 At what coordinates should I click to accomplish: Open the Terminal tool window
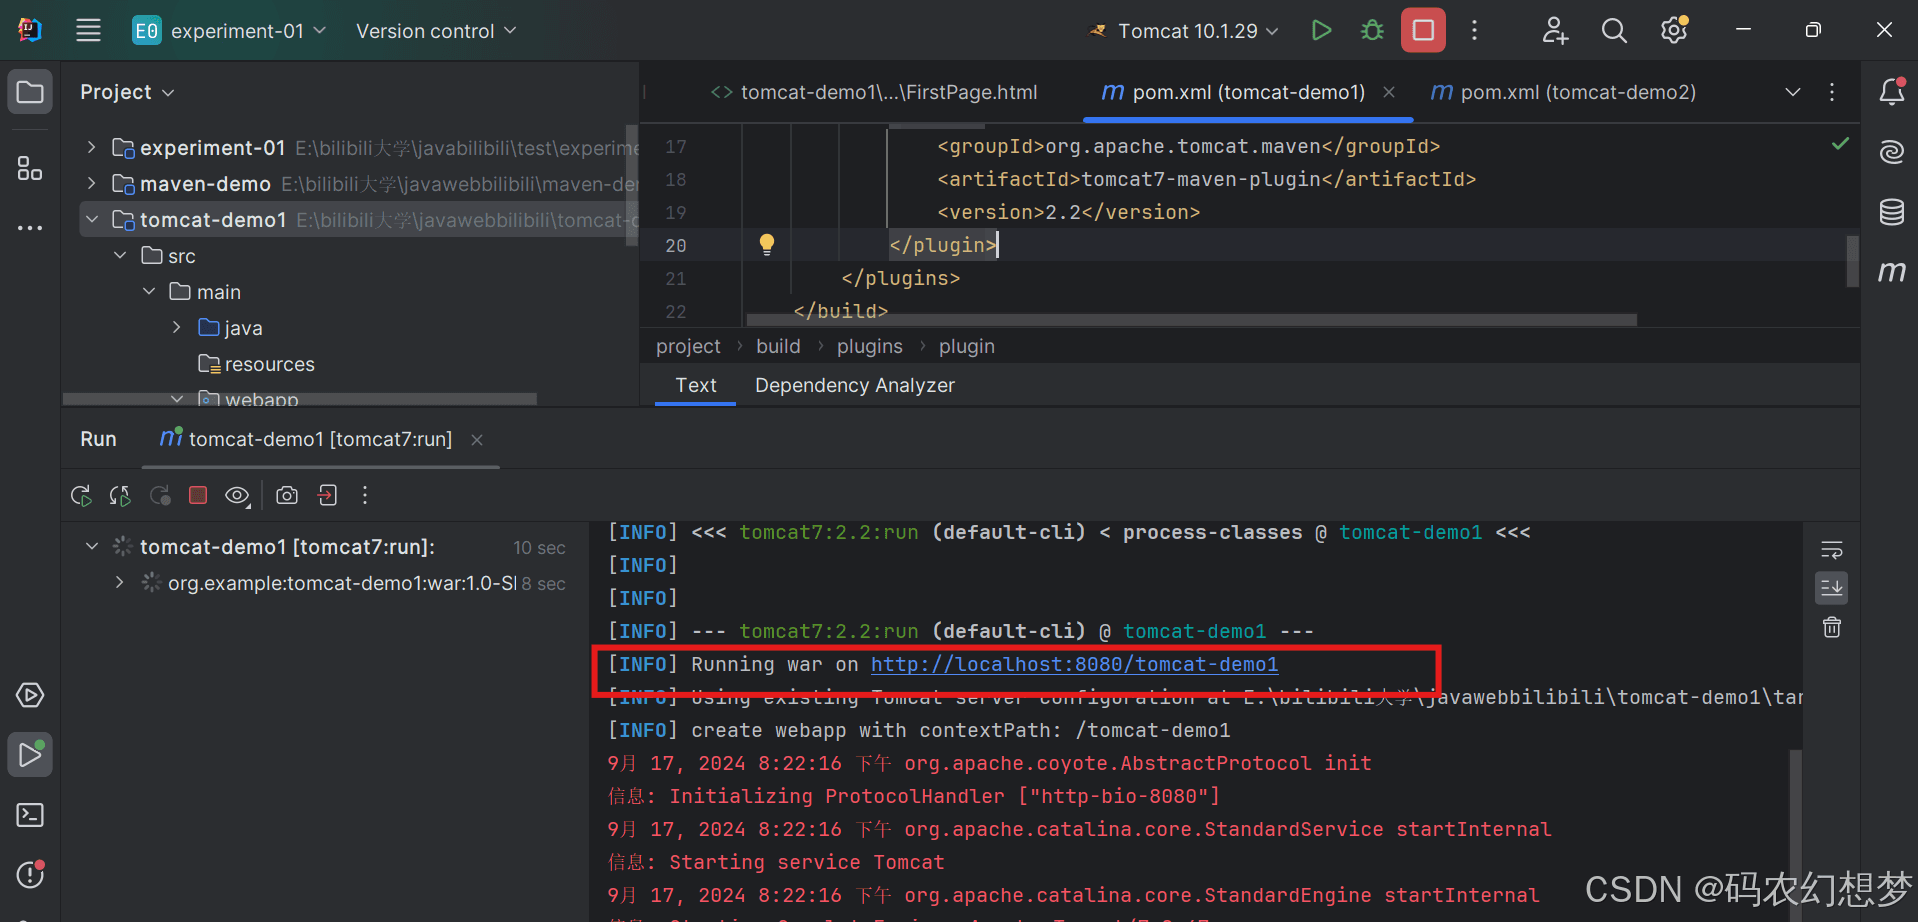(30, 815)
